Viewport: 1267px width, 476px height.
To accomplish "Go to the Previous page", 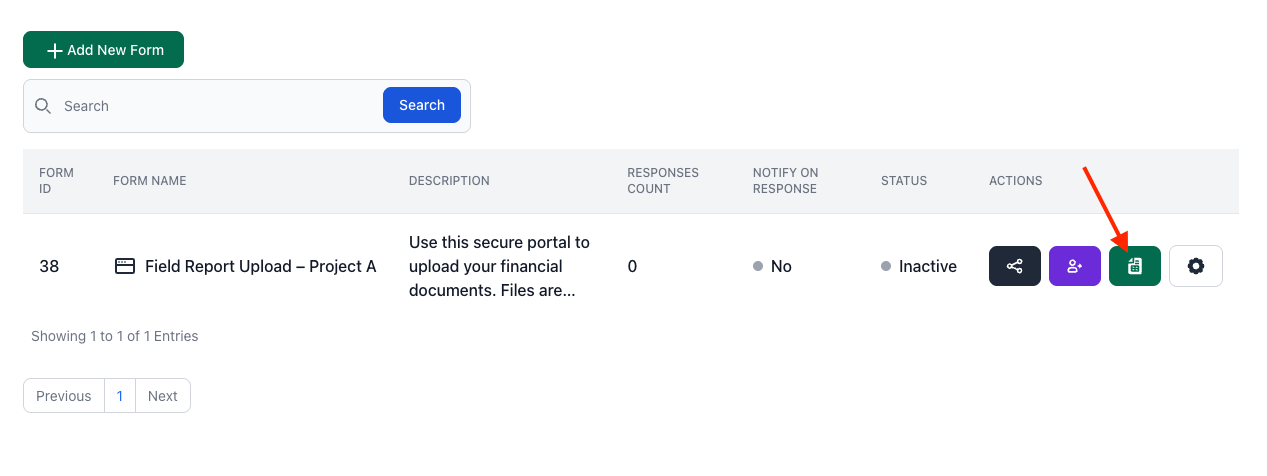I will point(64,396).
